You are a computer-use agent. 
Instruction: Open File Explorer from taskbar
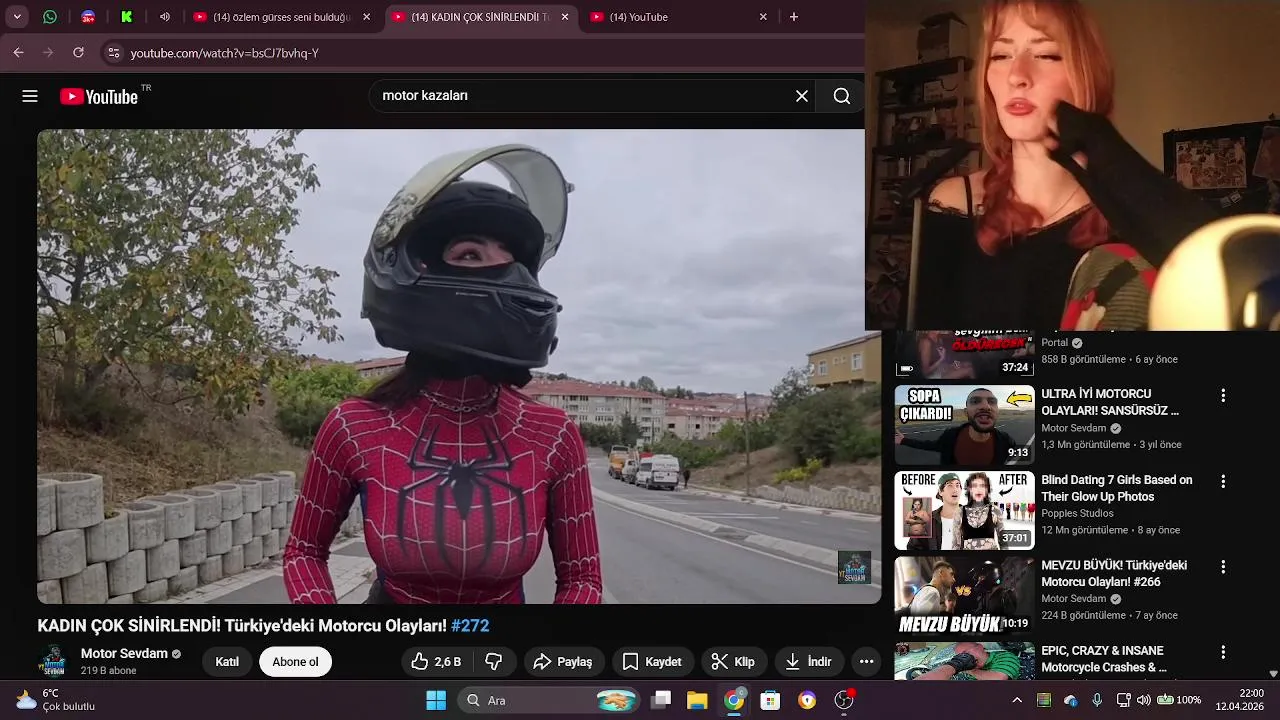[x=697, y=700]
